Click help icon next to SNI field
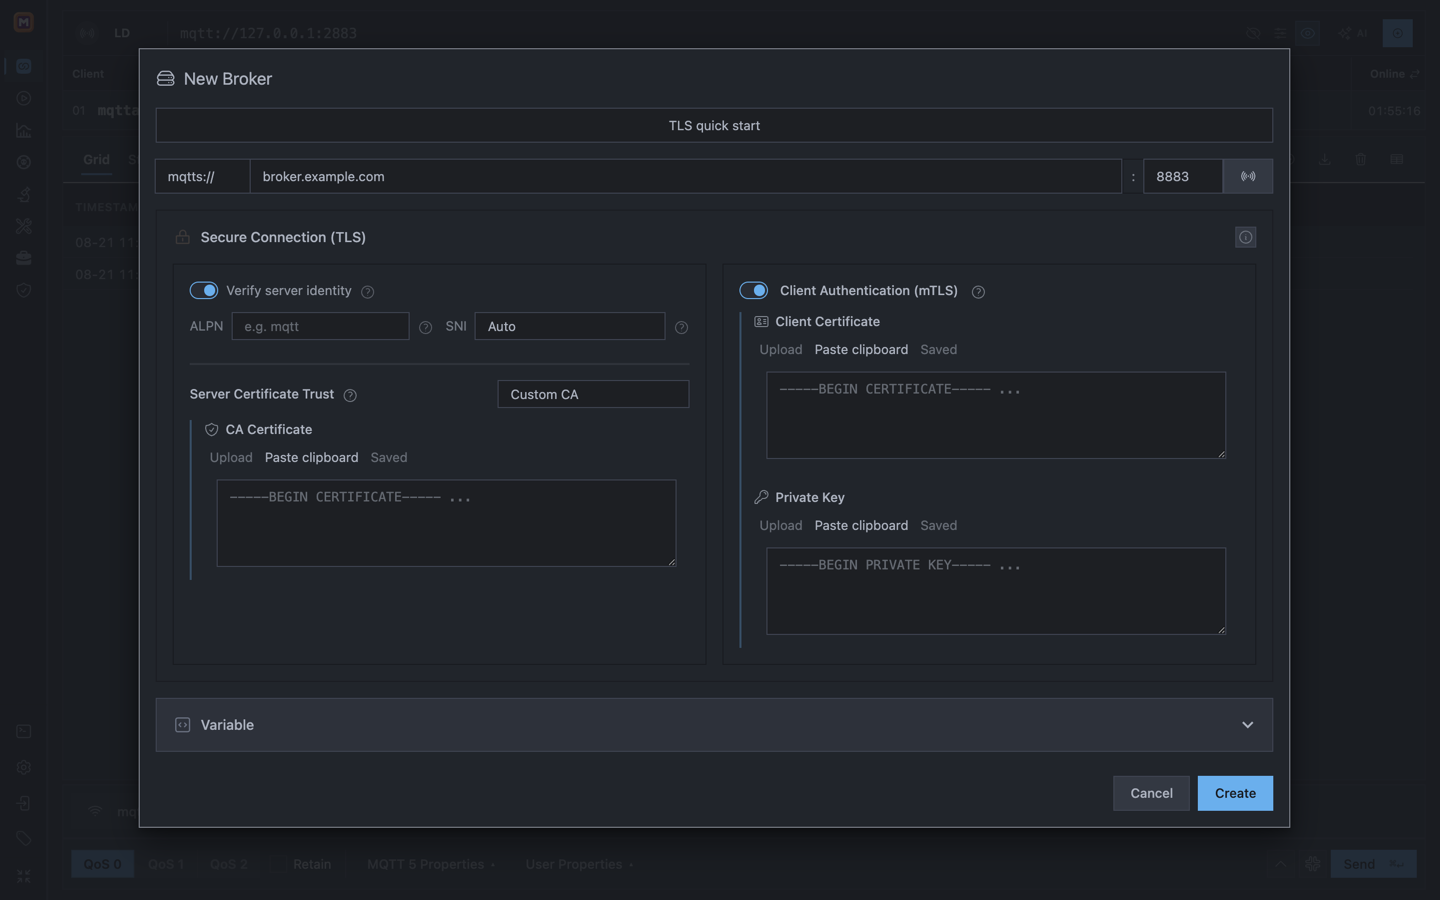Viewport: 1440px width, 900px height. tap(681, 327)
